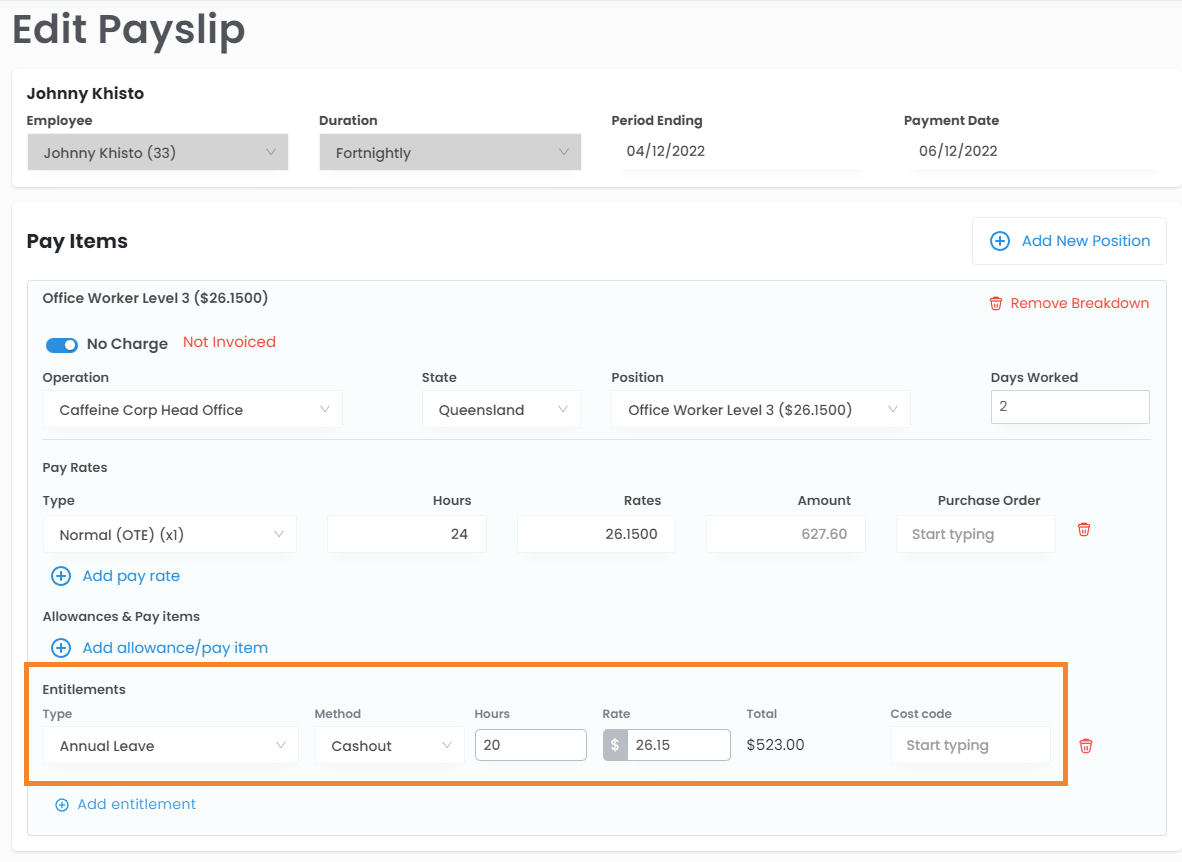Open the State dropdown showing Queensland

click(501, 410)
